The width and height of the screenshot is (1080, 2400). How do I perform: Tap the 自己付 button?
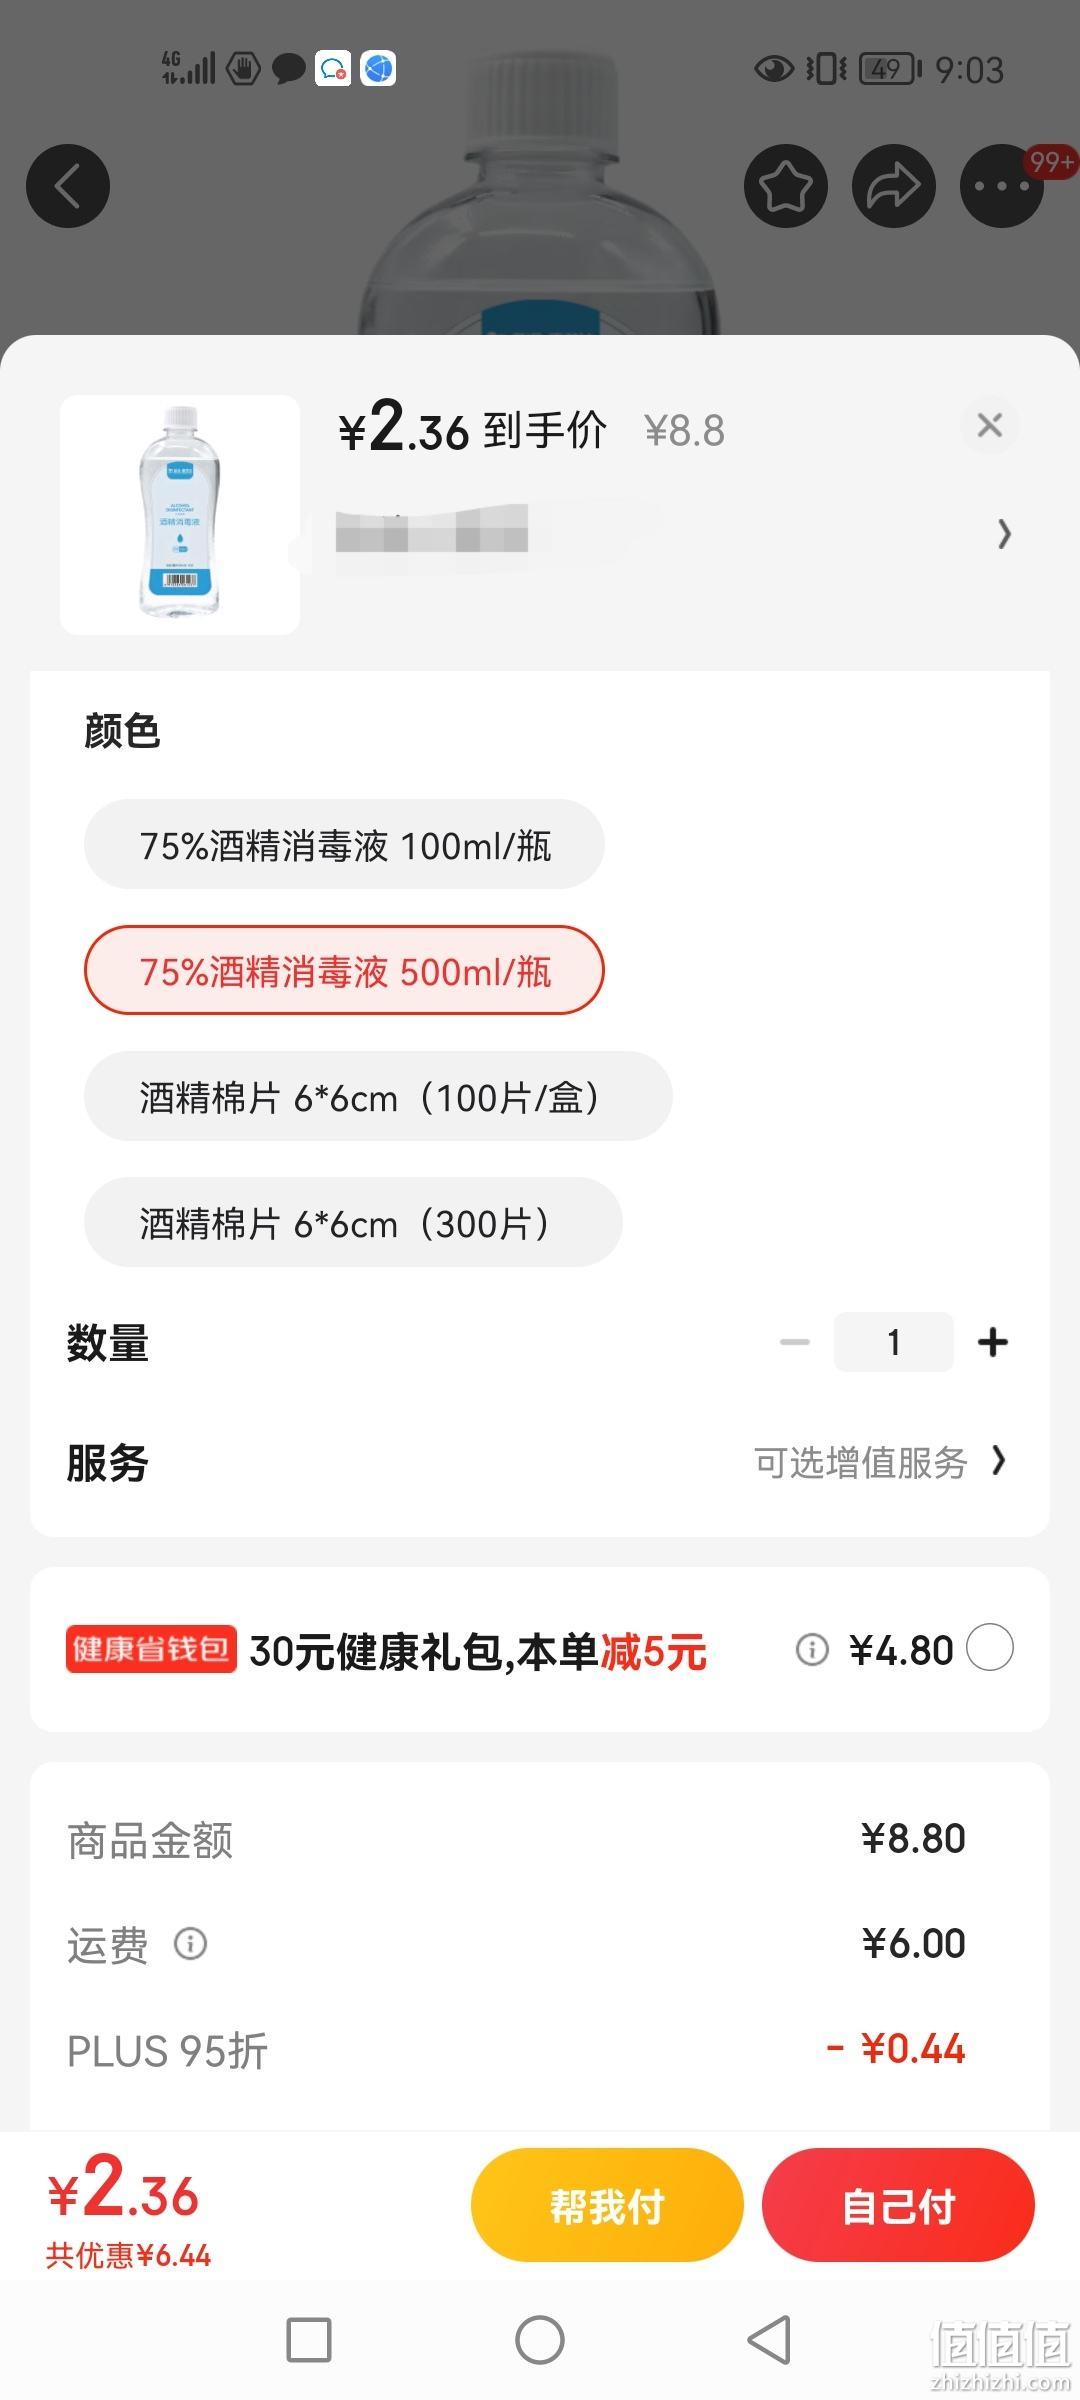pos(898,2205)
